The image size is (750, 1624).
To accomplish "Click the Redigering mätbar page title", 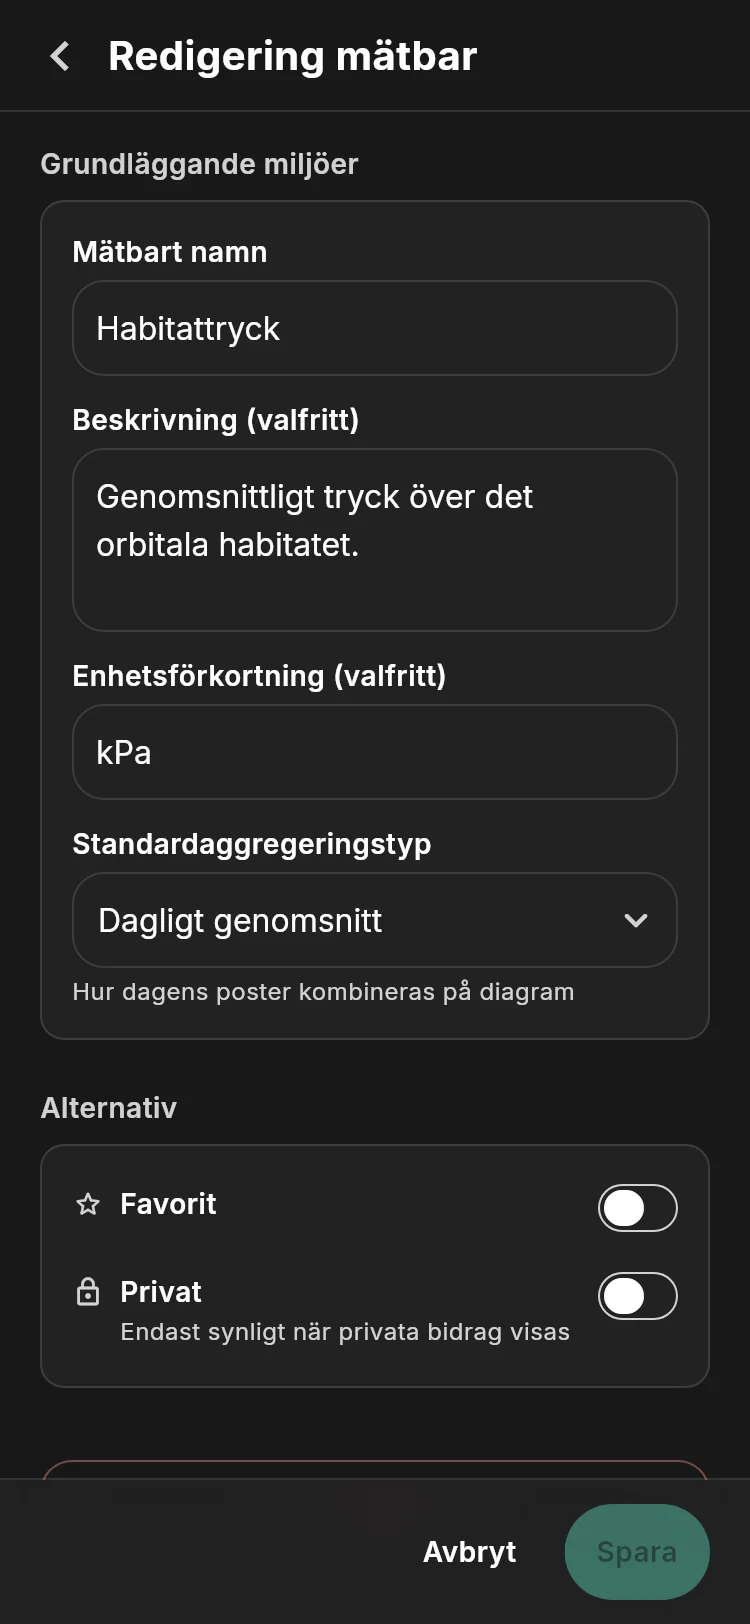I will pos(292,56).
